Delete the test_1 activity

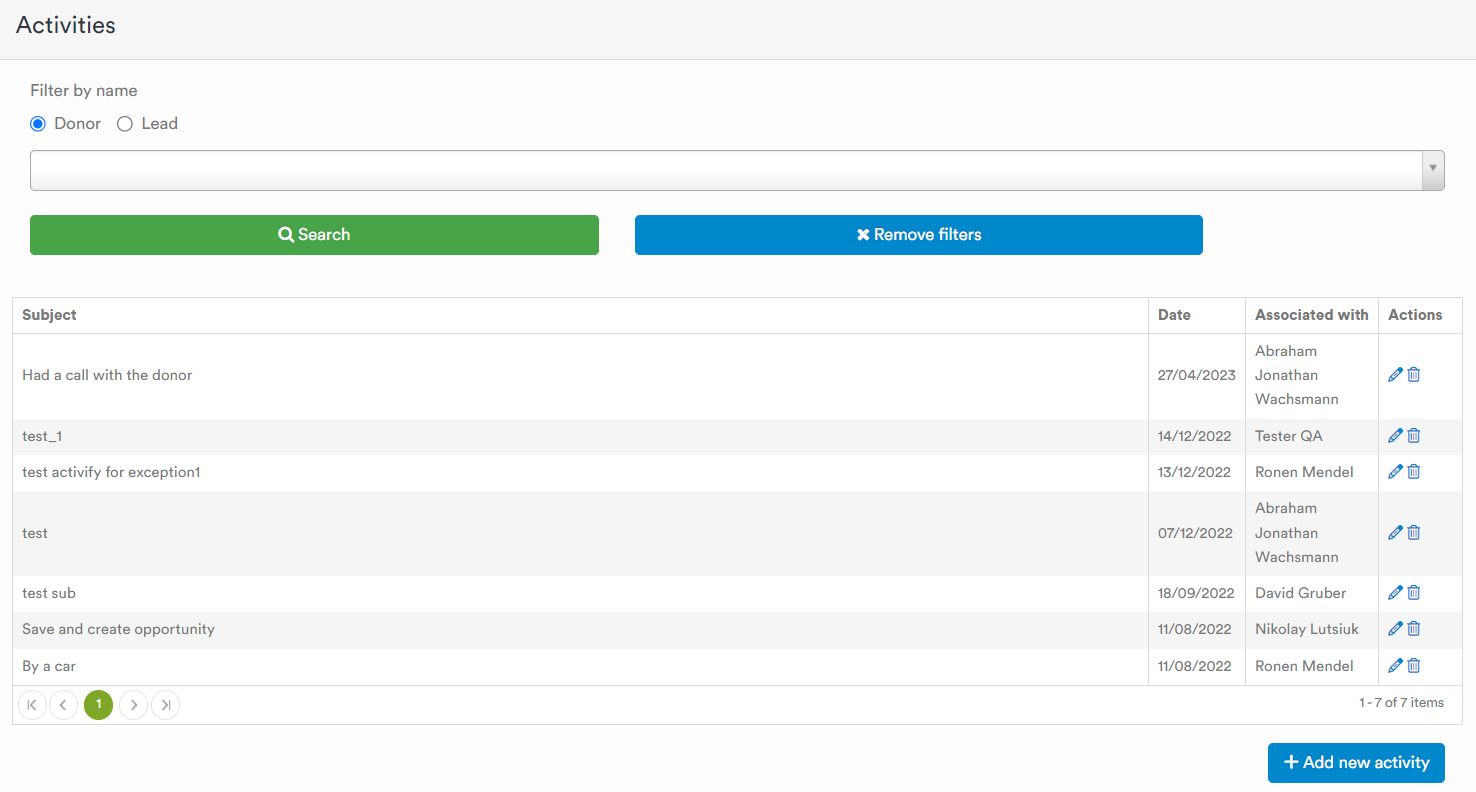(x=1414, y=436)
